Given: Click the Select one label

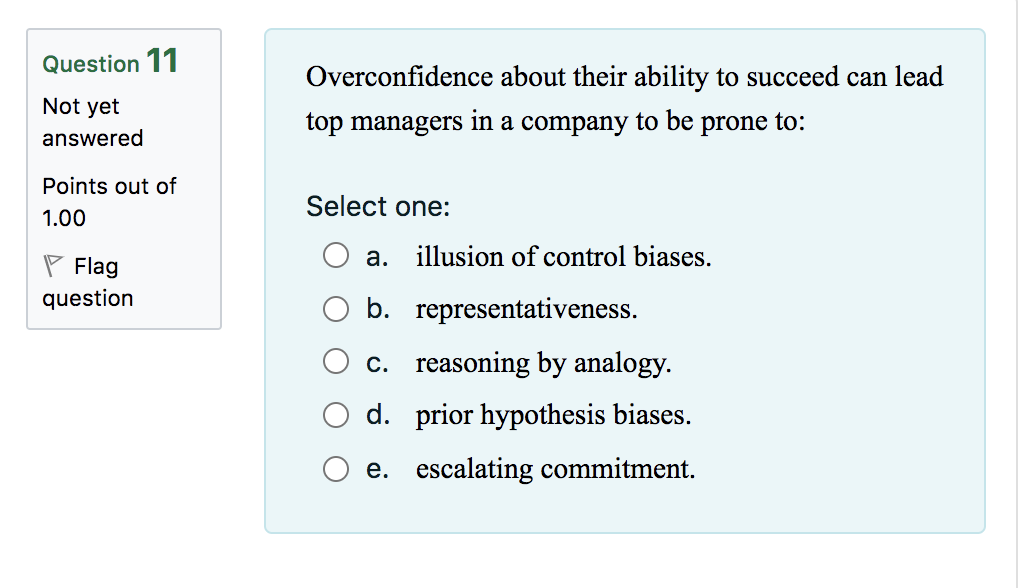Looking at the screenshot, I should (378, 206).
